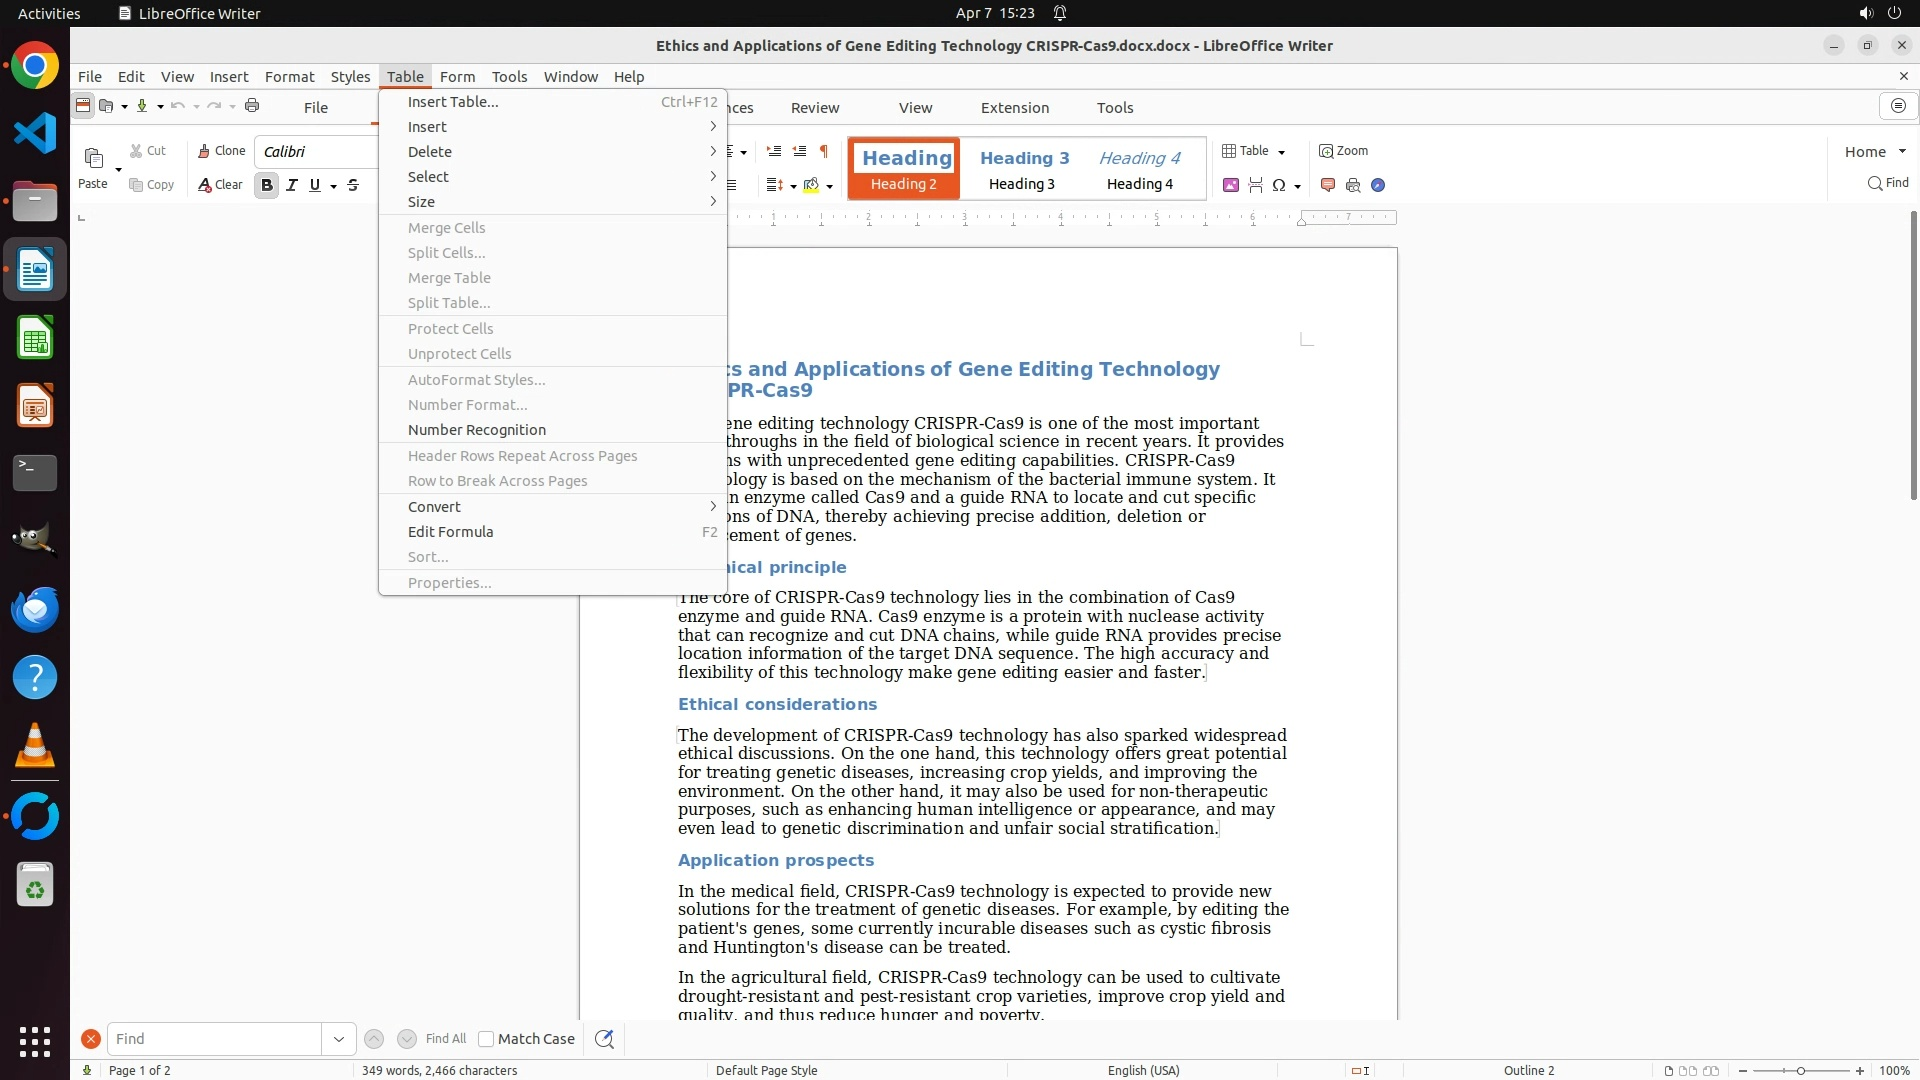Toggle formatting marks pilcrow icon
The image size is (1920, 1080).
[824, 151]
